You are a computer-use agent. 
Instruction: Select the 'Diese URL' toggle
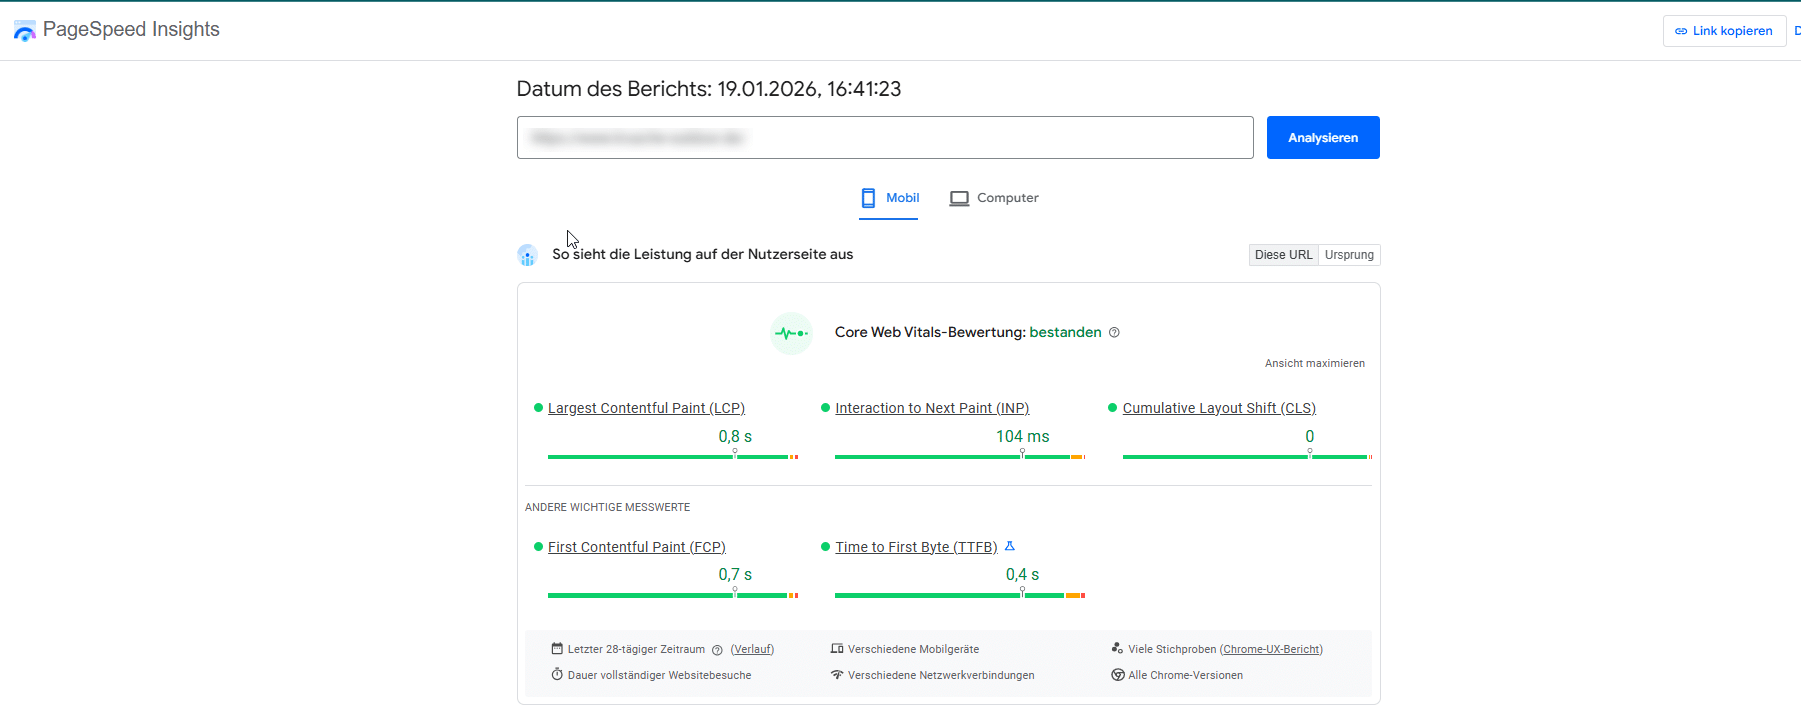[1284, 255]
